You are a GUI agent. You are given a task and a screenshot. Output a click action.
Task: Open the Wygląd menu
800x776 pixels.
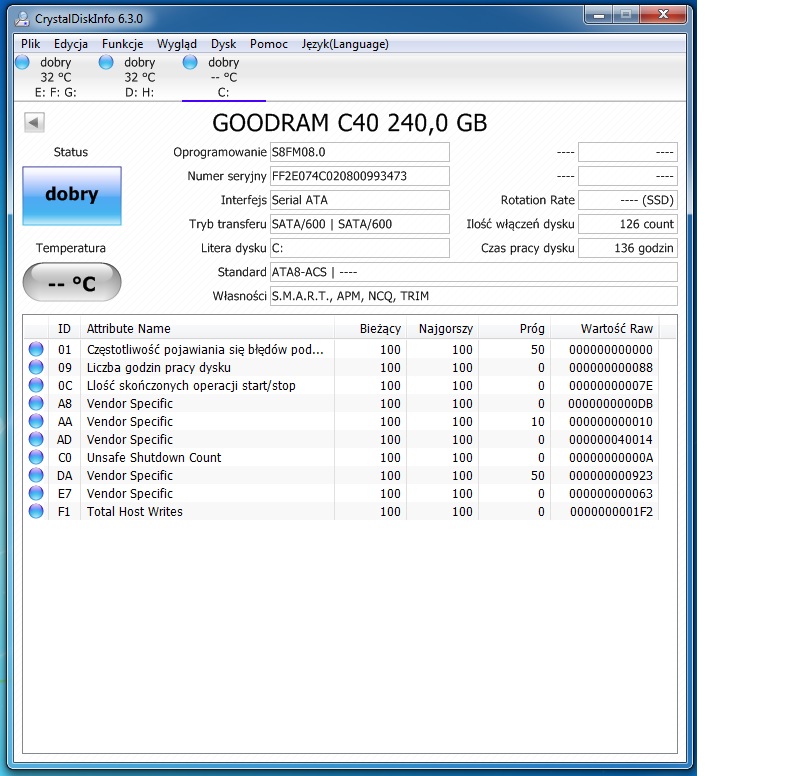pyautogui.click(x=177, y=44)
